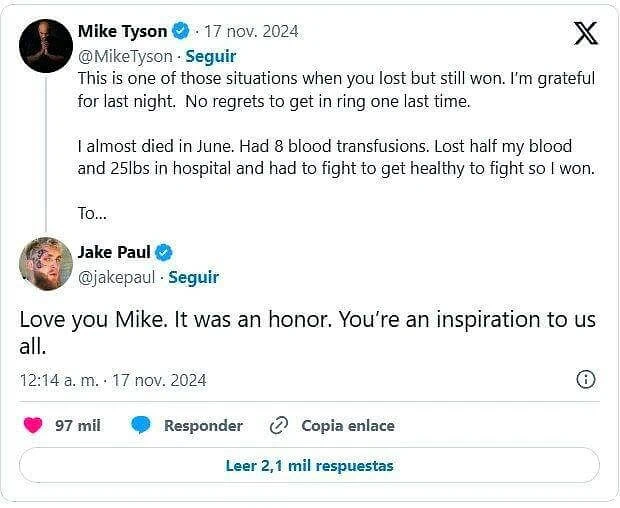Open the tweet info circle icon

click(x=586, y=379)
